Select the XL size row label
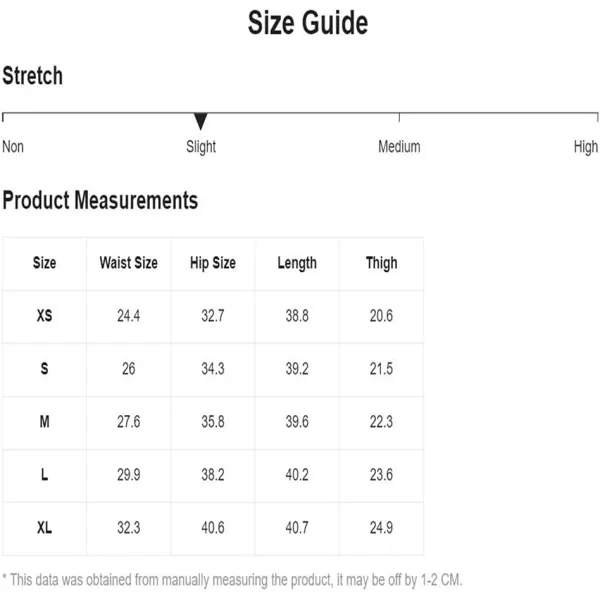600x600 pixels. 44,528
